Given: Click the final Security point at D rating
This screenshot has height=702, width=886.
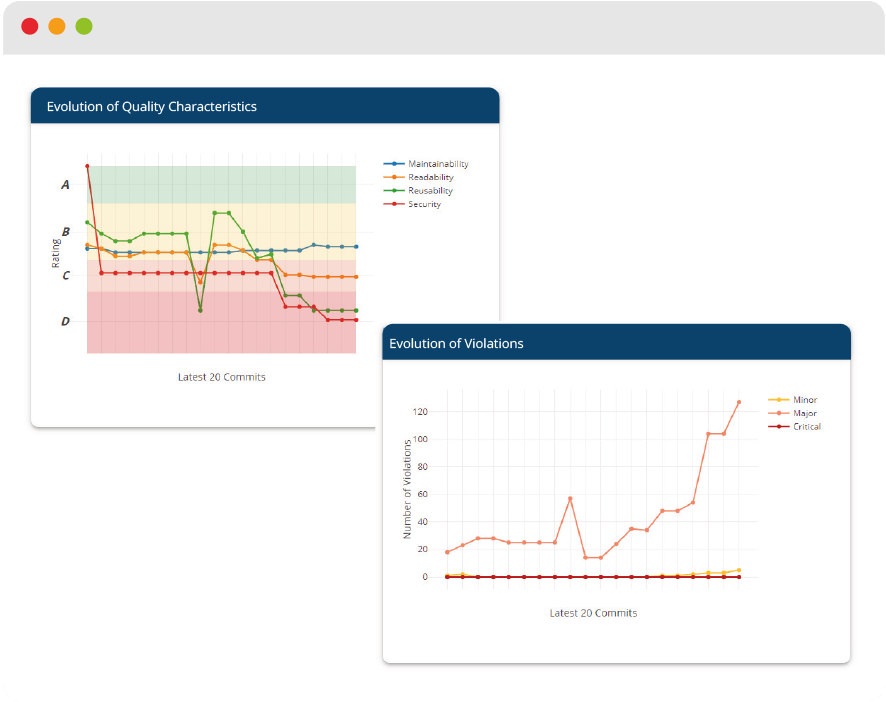Looking at the screenshot, I should (356, 320).
